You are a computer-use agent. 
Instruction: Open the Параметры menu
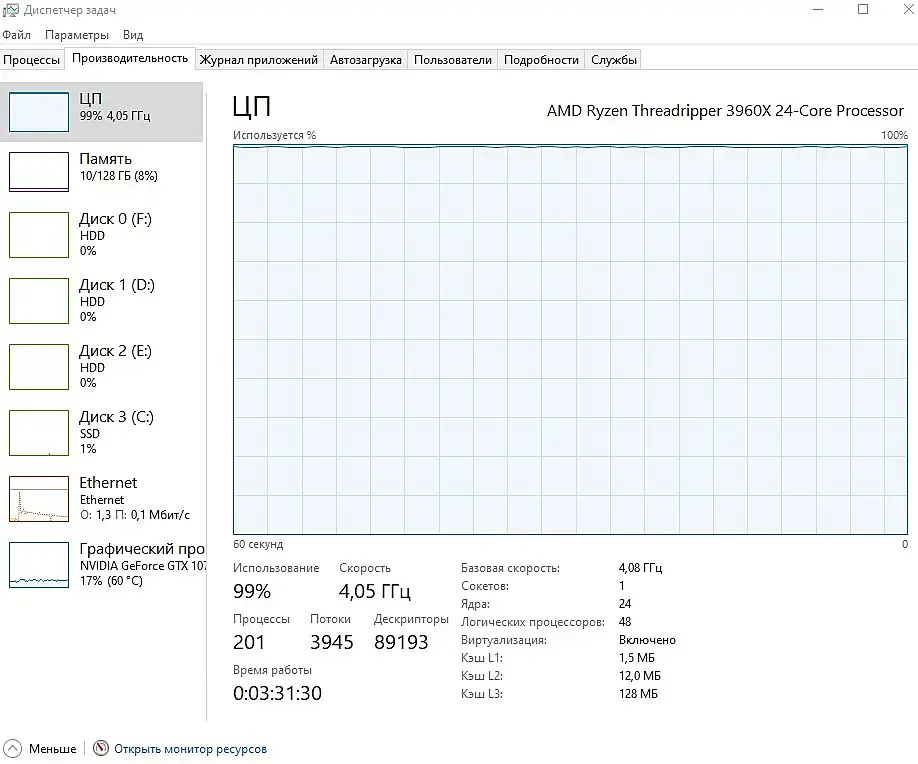click(x=77, y=35)
